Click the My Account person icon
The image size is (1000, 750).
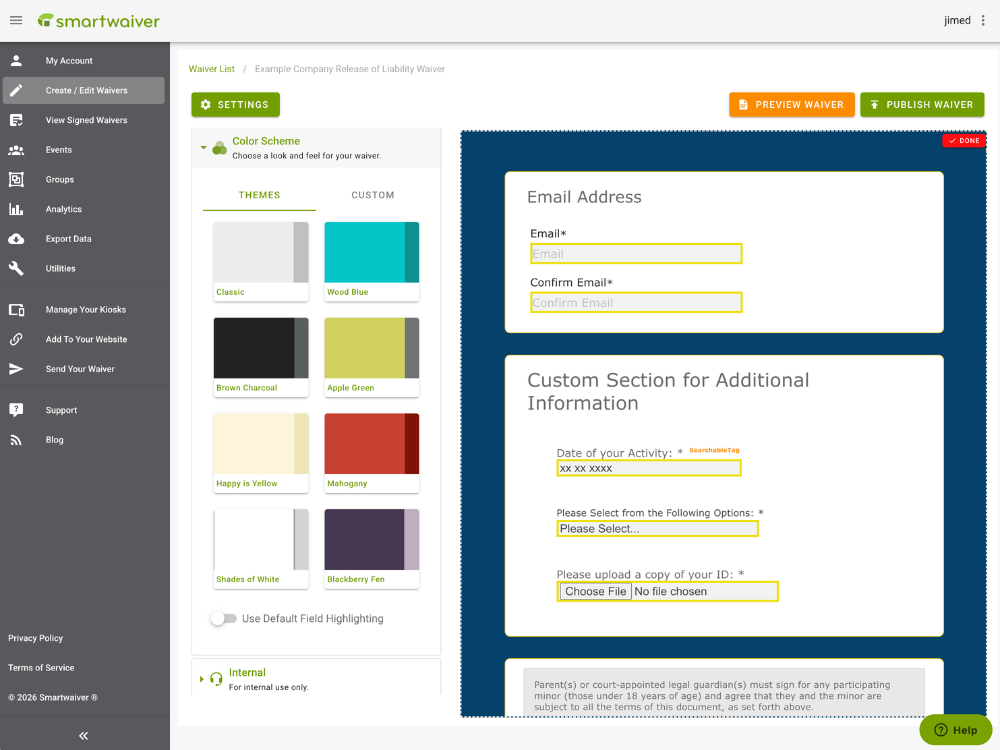pos(16,61)
